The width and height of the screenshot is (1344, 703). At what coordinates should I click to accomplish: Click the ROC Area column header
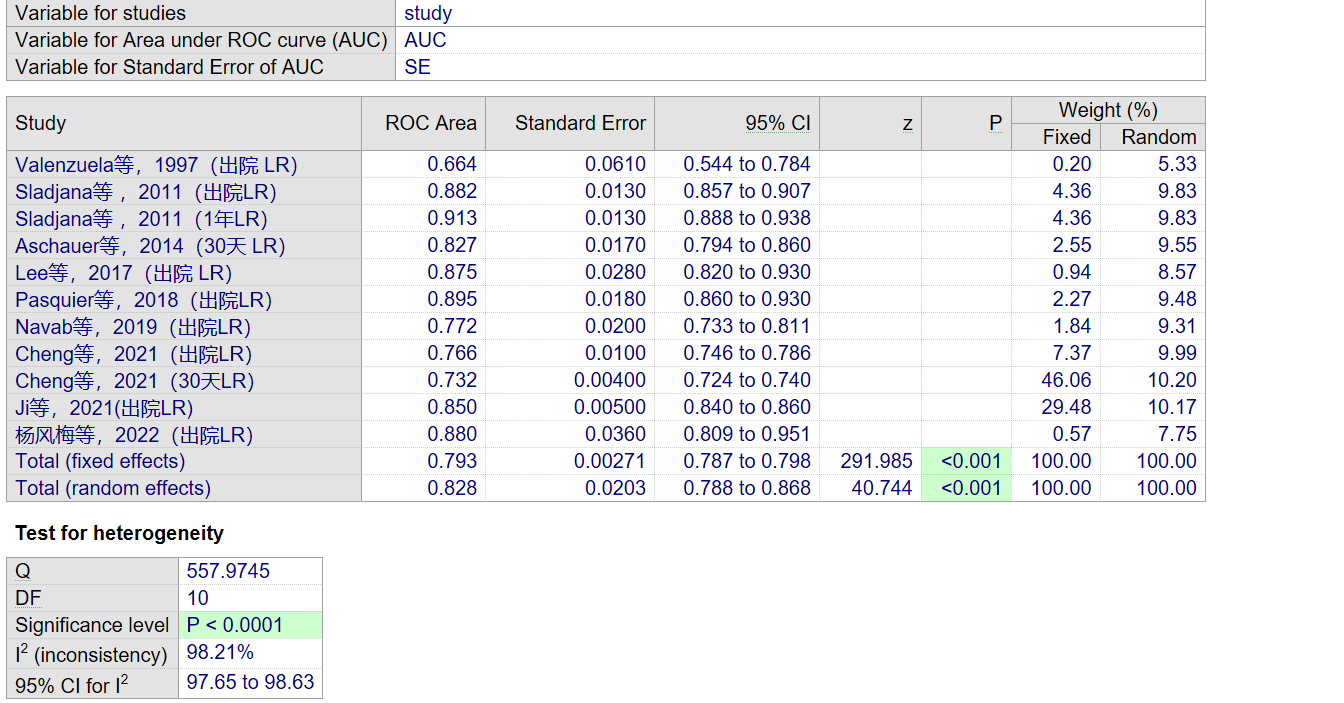coord(431,123)
